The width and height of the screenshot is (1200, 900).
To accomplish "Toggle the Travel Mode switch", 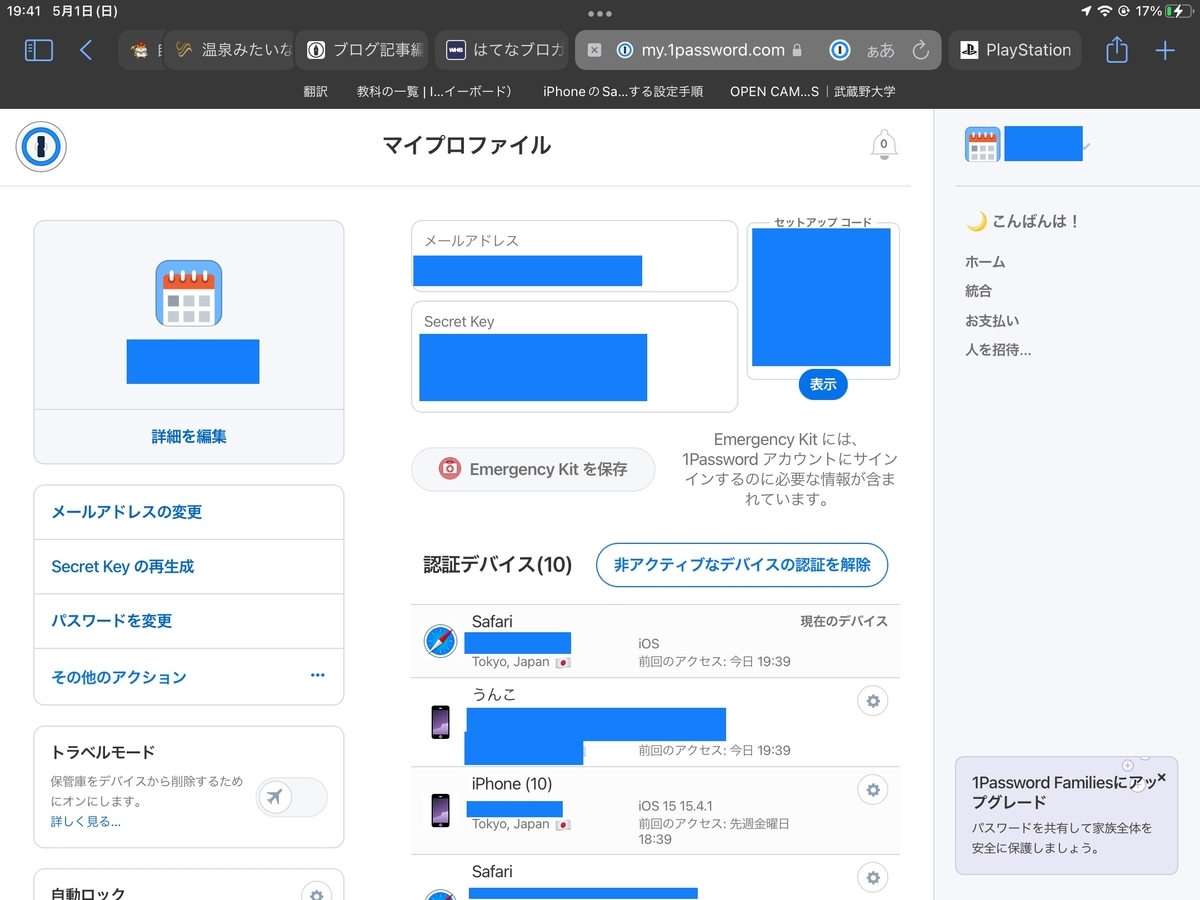I will click(291, 797).
